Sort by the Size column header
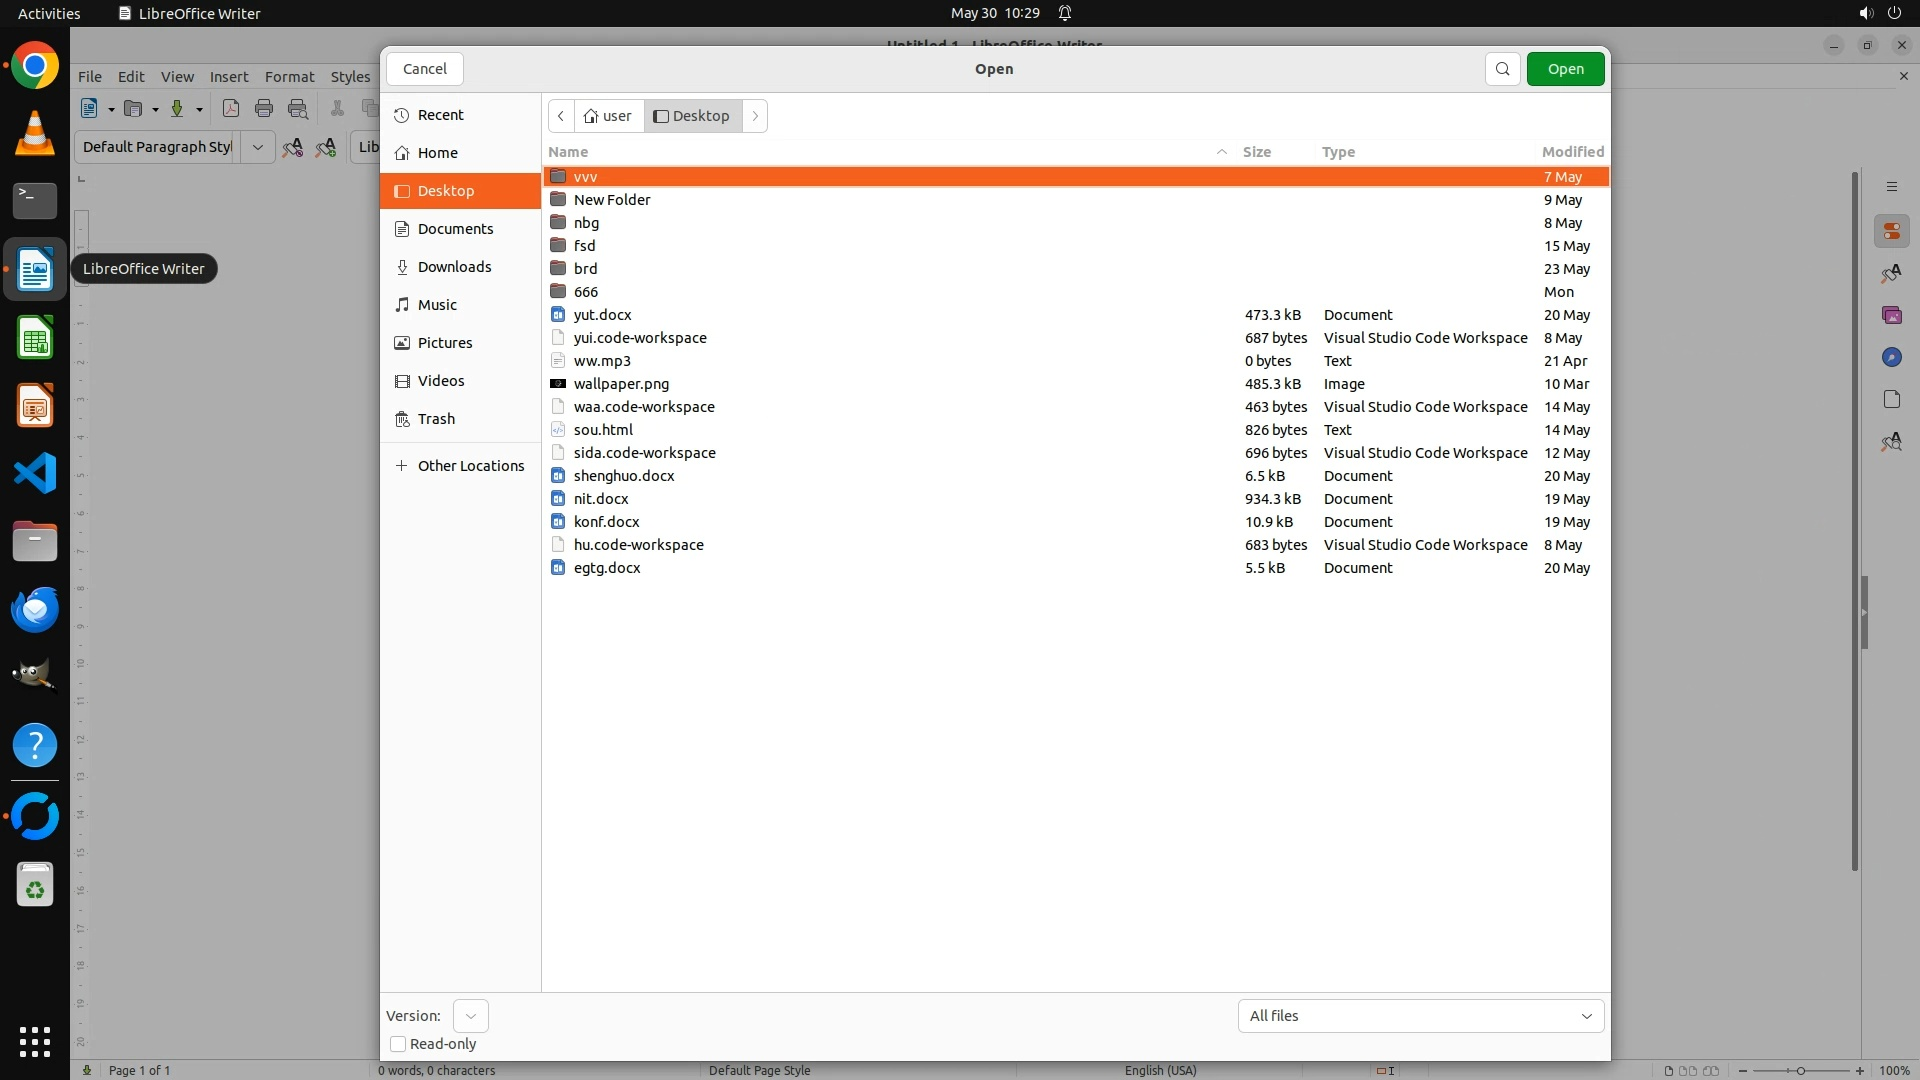This screenshot has height=1080, width=1920. 1256,152
